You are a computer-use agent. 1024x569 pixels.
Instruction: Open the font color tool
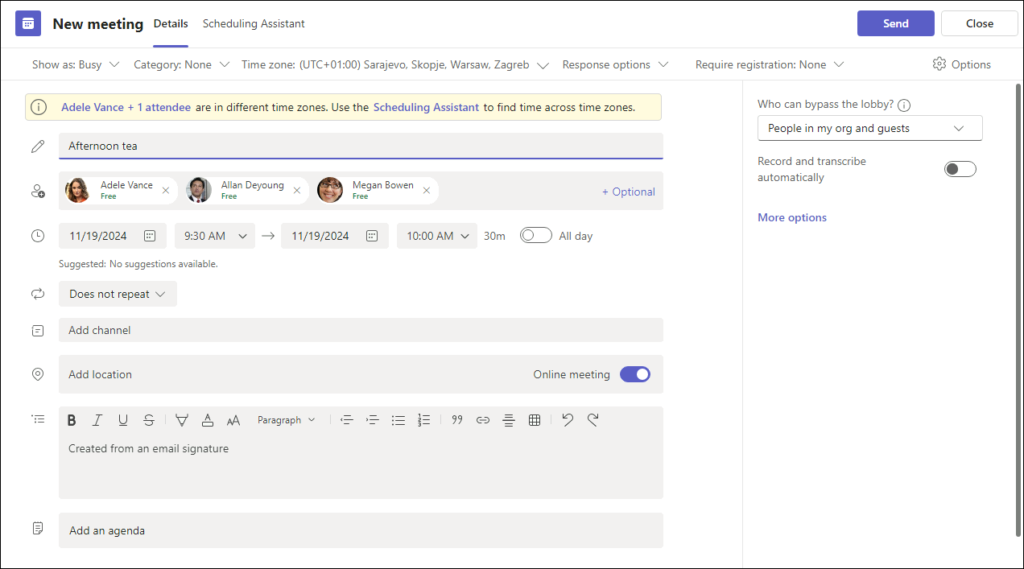[208, 420]
